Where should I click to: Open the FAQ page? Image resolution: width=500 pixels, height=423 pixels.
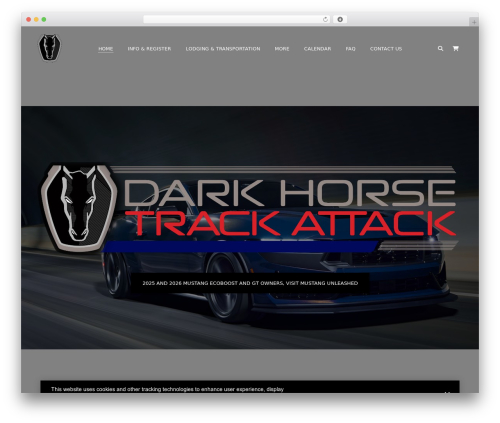[350, 49]
